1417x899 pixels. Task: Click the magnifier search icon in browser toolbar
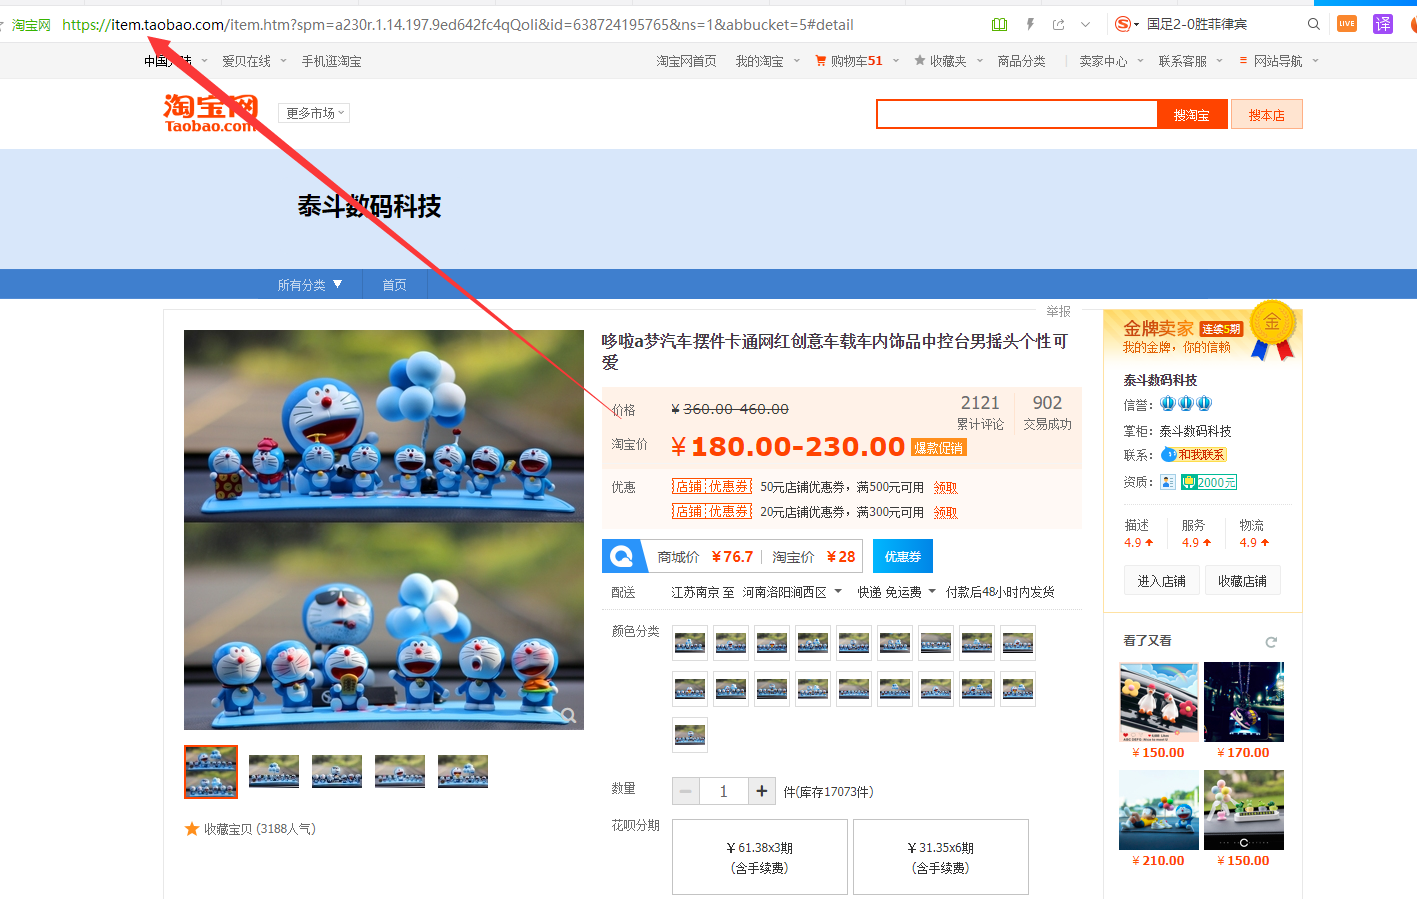[1314, 24]
